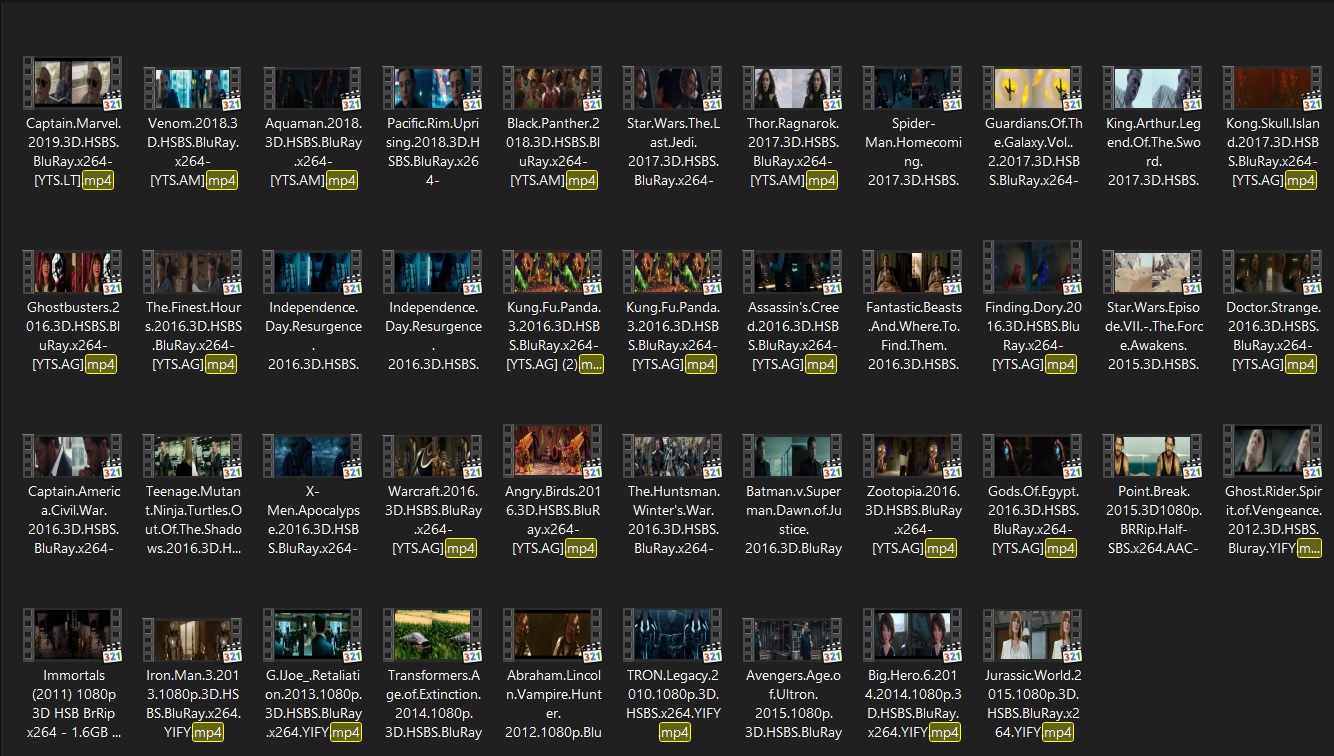Select the 'TRON.Legacy.2010.1080p' file name
The image size is (1334, 756).
tap(672, 703)
